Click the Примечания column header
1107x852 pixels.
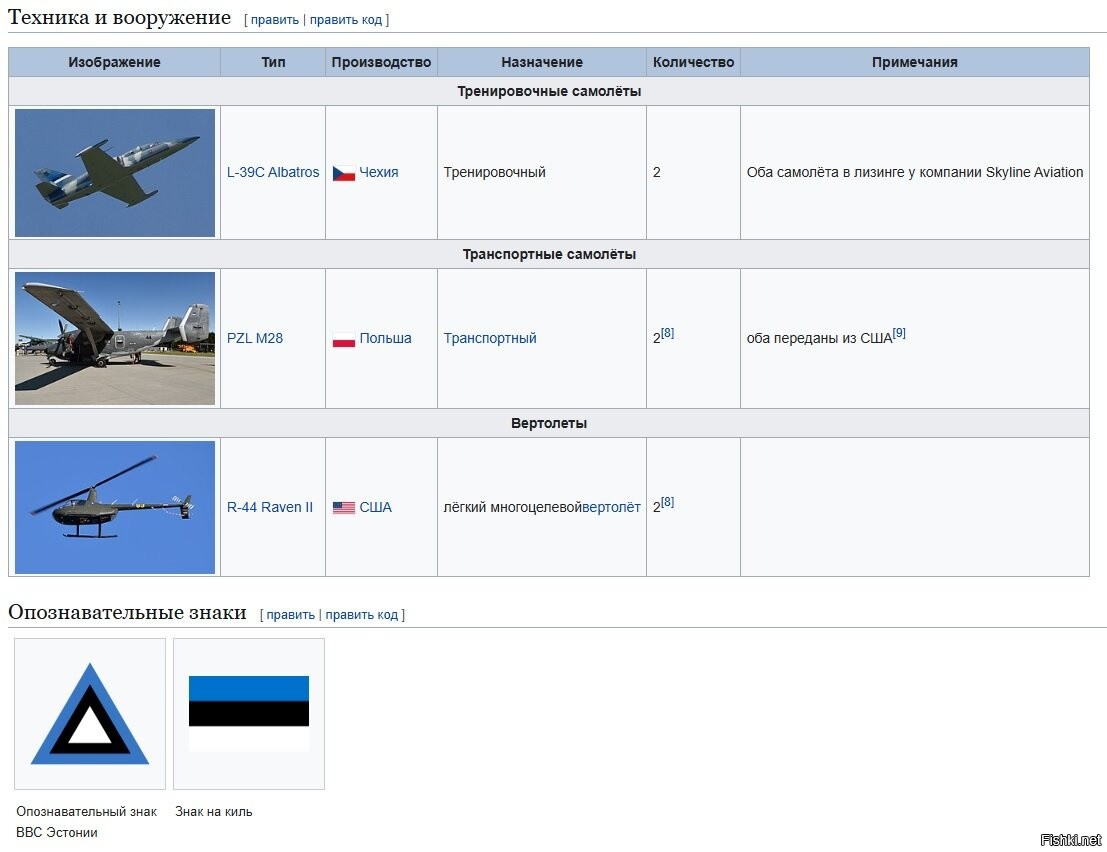coord(915,62)
